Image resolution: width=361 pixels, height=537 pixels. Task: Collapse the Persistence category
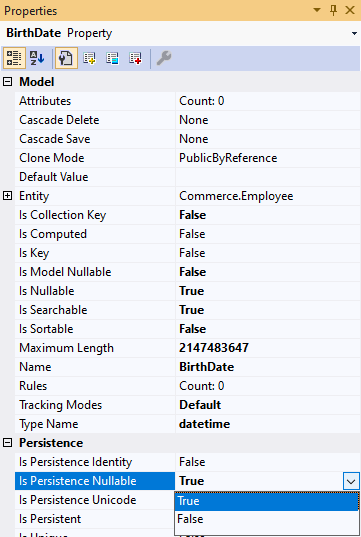(8, 443)
